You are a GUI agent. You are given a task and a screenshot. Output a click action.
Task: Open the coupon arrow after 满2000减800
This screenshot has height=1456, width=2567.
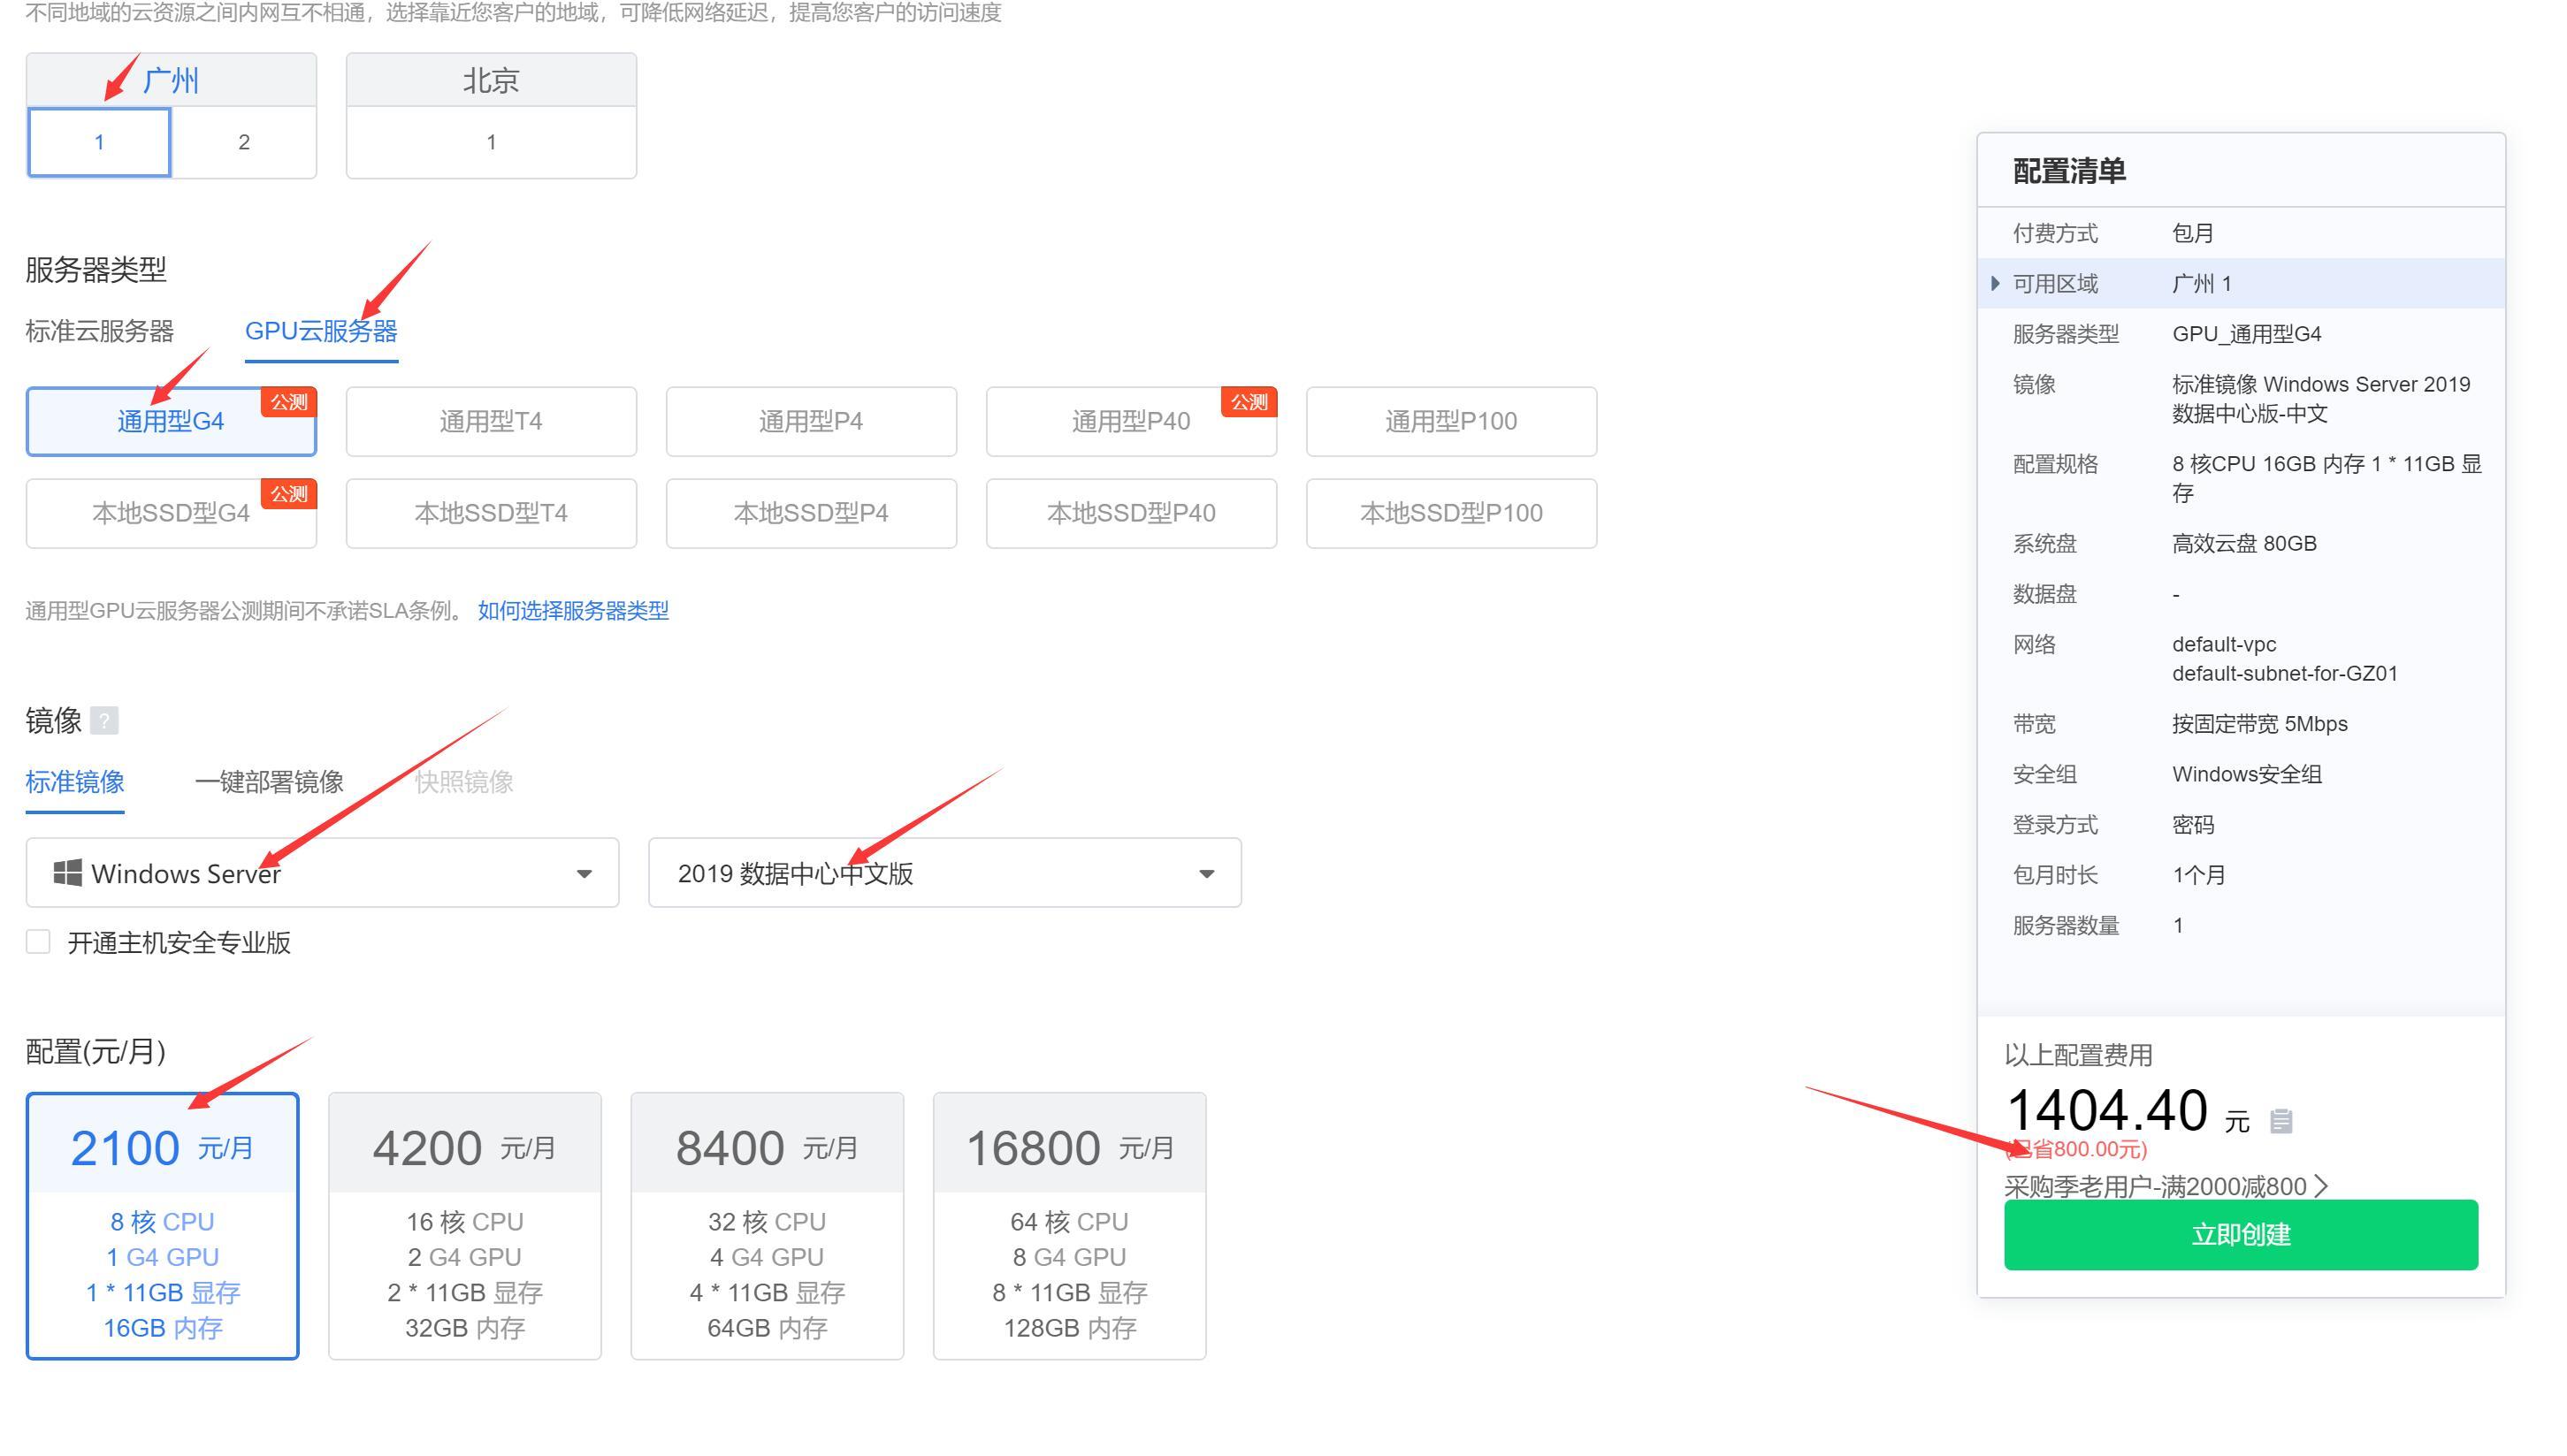tap(2322, 1187)
